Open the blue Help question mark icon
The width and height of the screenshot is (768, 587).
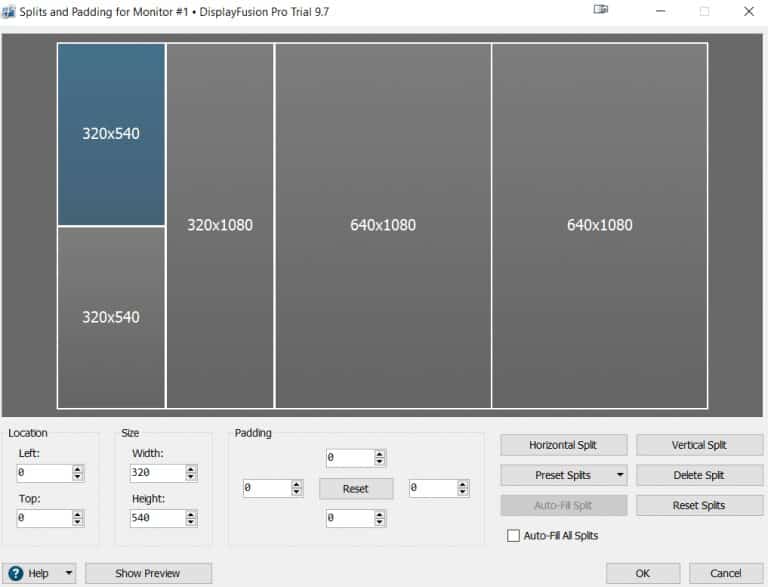[x=16, y=573]
